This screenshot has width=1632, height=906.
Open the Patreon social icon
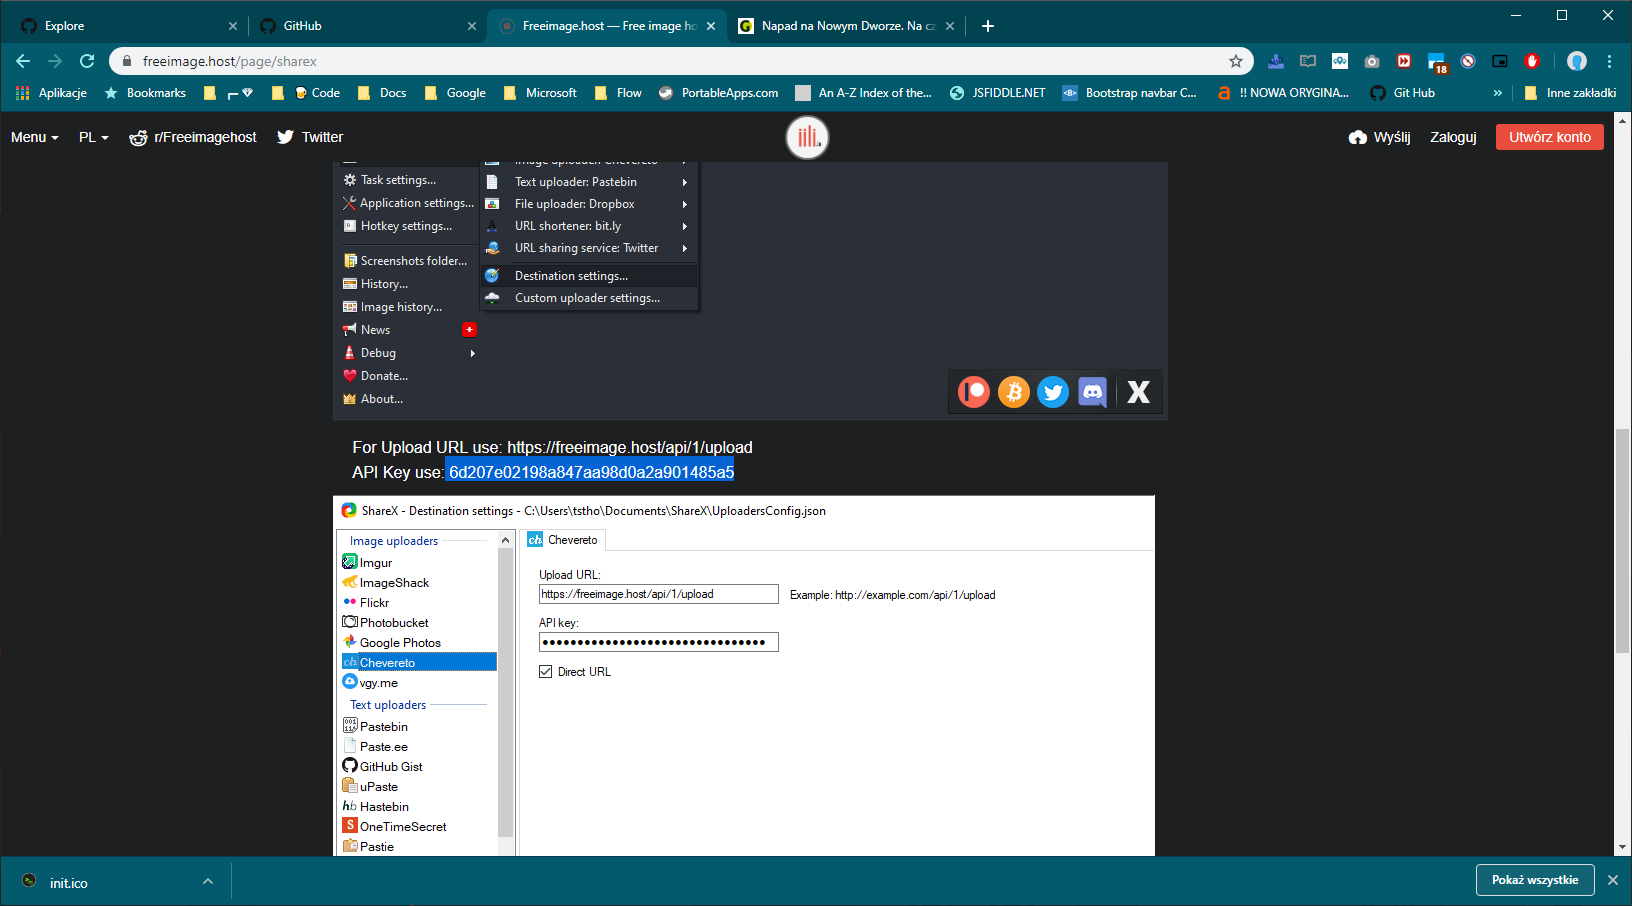pyautogui.click(x=974, y=392)
